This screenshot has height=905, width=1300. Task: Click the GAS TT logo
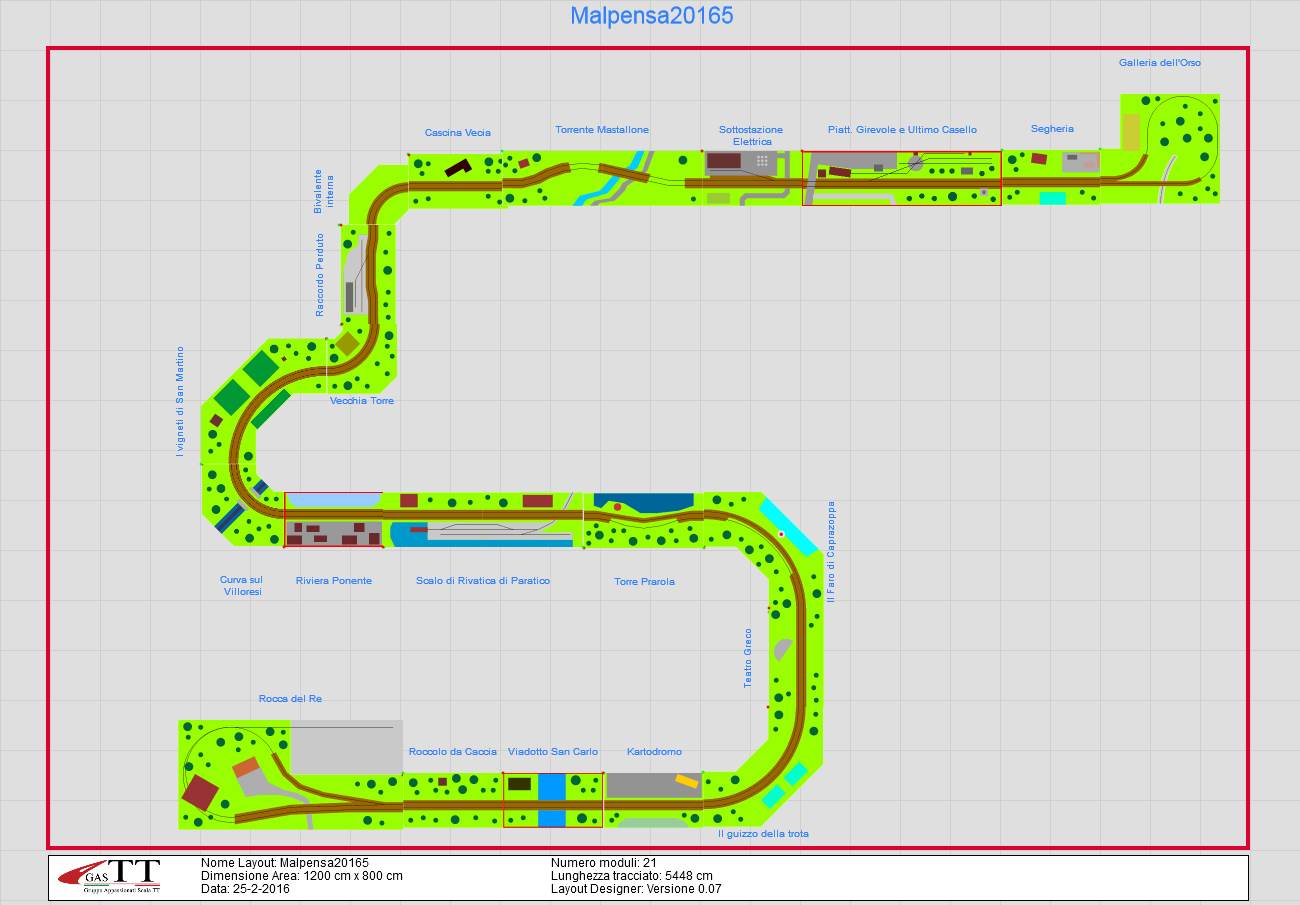[x=109, y=877]
